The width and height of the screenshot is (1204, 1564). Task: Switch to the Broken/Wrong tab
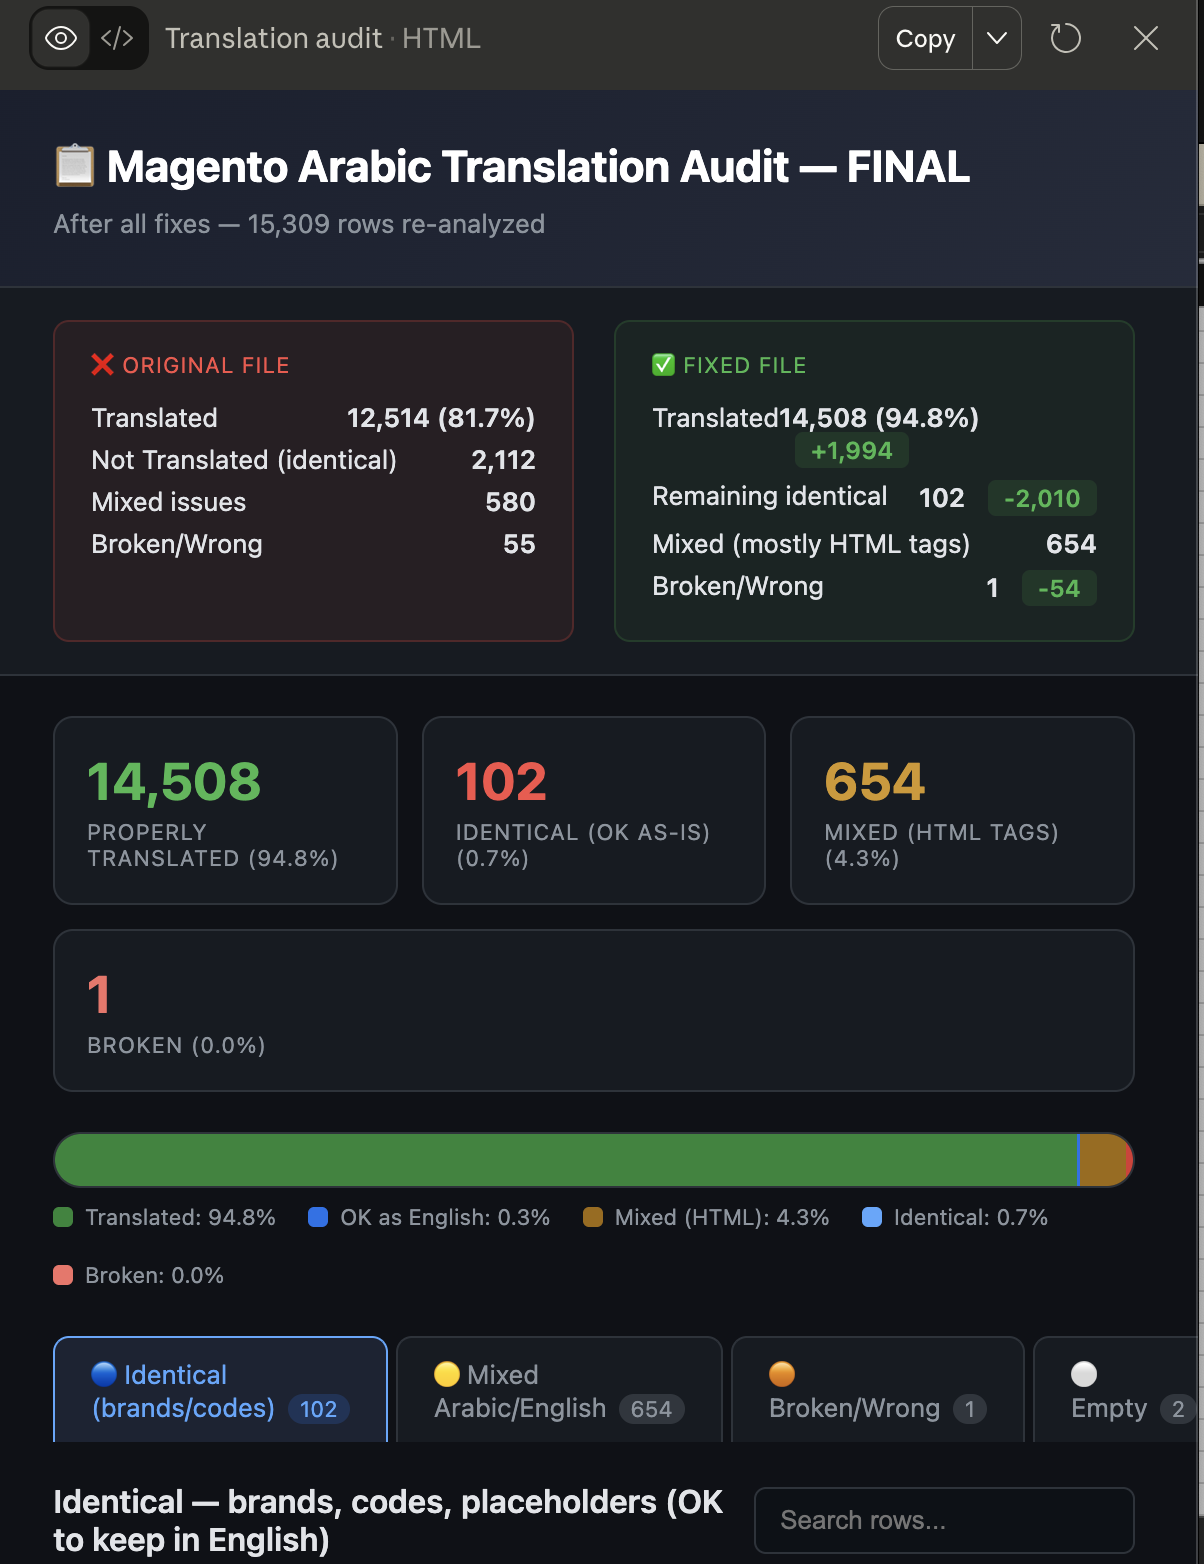[877, 1391]
